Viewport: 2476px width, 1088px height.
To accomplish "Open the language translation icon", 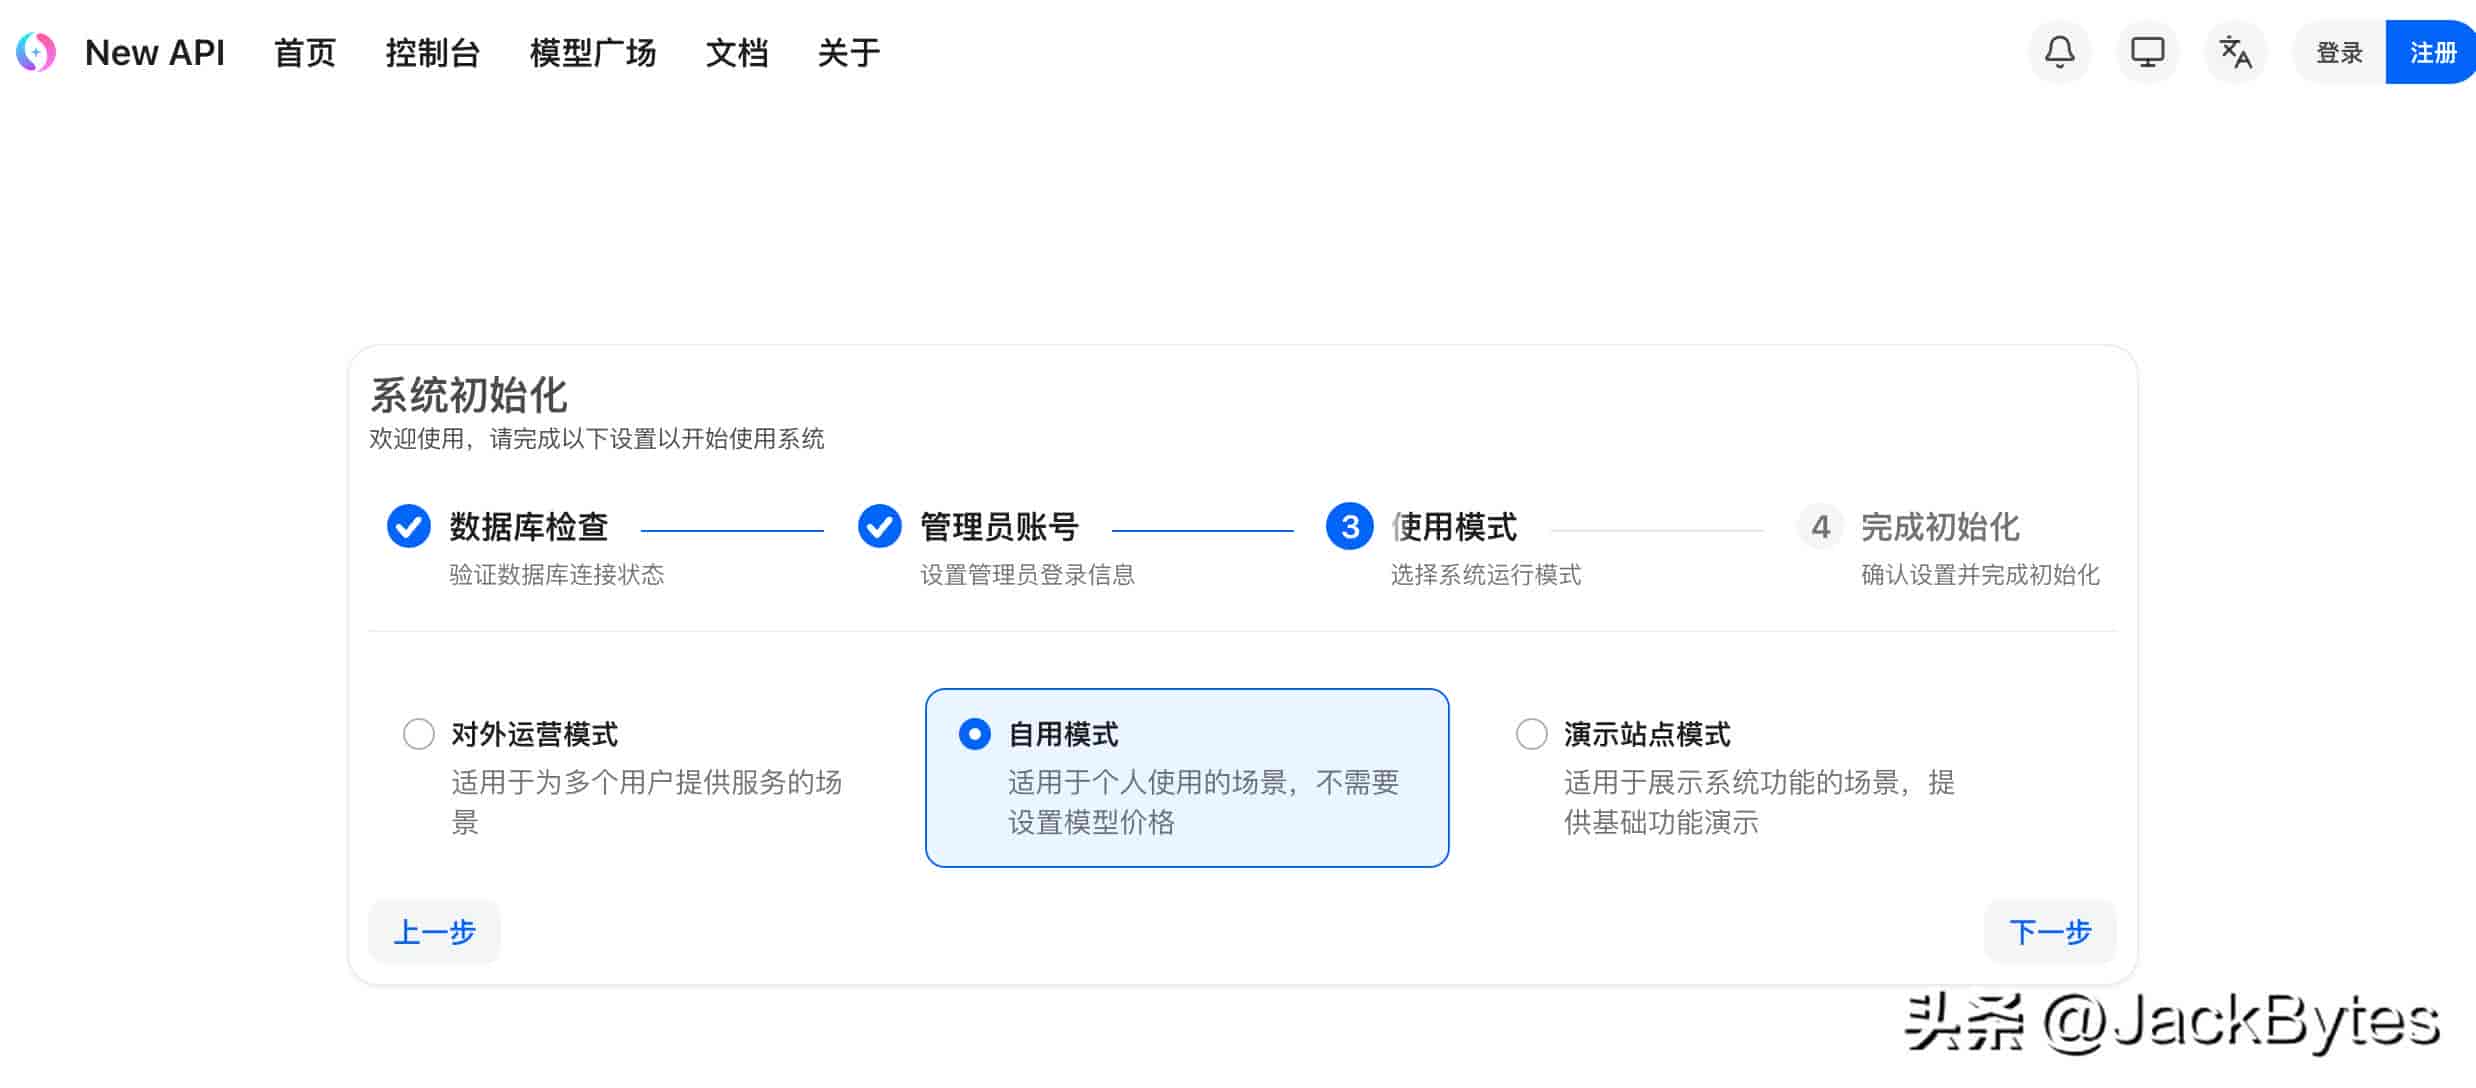I will 2235,52.
